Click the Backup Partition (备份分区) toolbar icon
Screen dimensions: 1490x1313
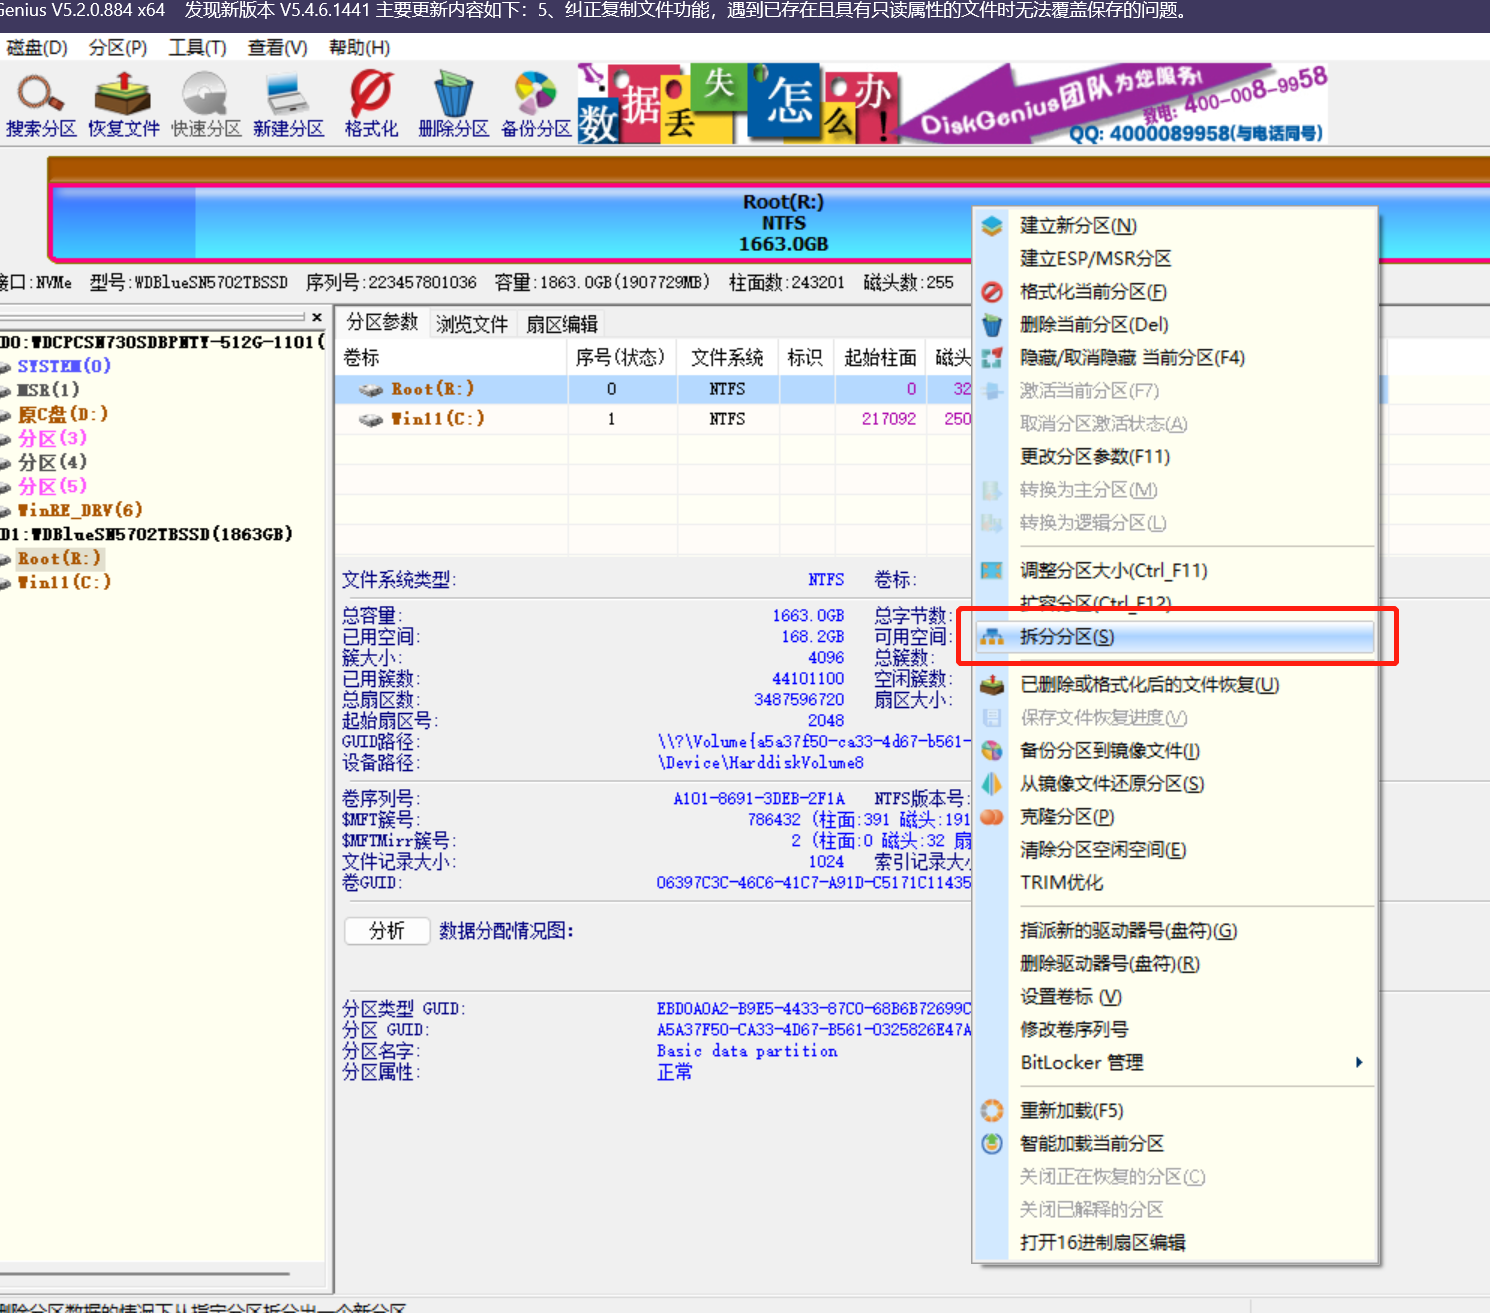coord(536,104)
